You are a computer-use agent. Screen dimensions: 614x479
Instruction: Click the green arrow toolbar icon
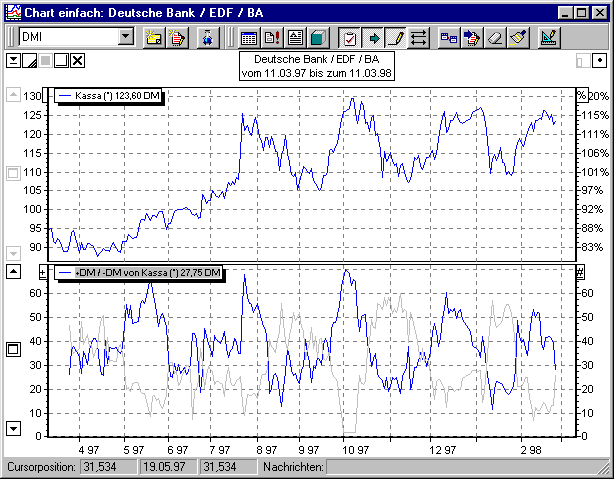(373, 38)
